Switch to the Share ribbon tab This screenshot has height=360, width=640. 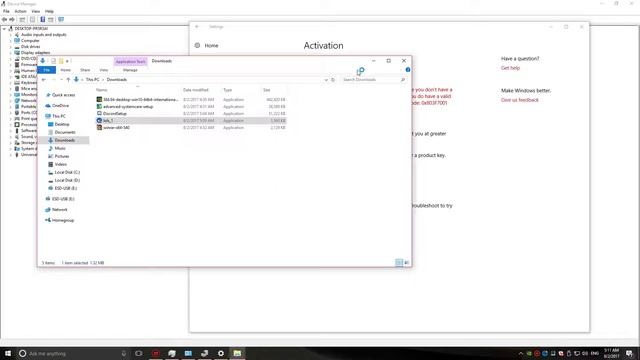(85, 70)
